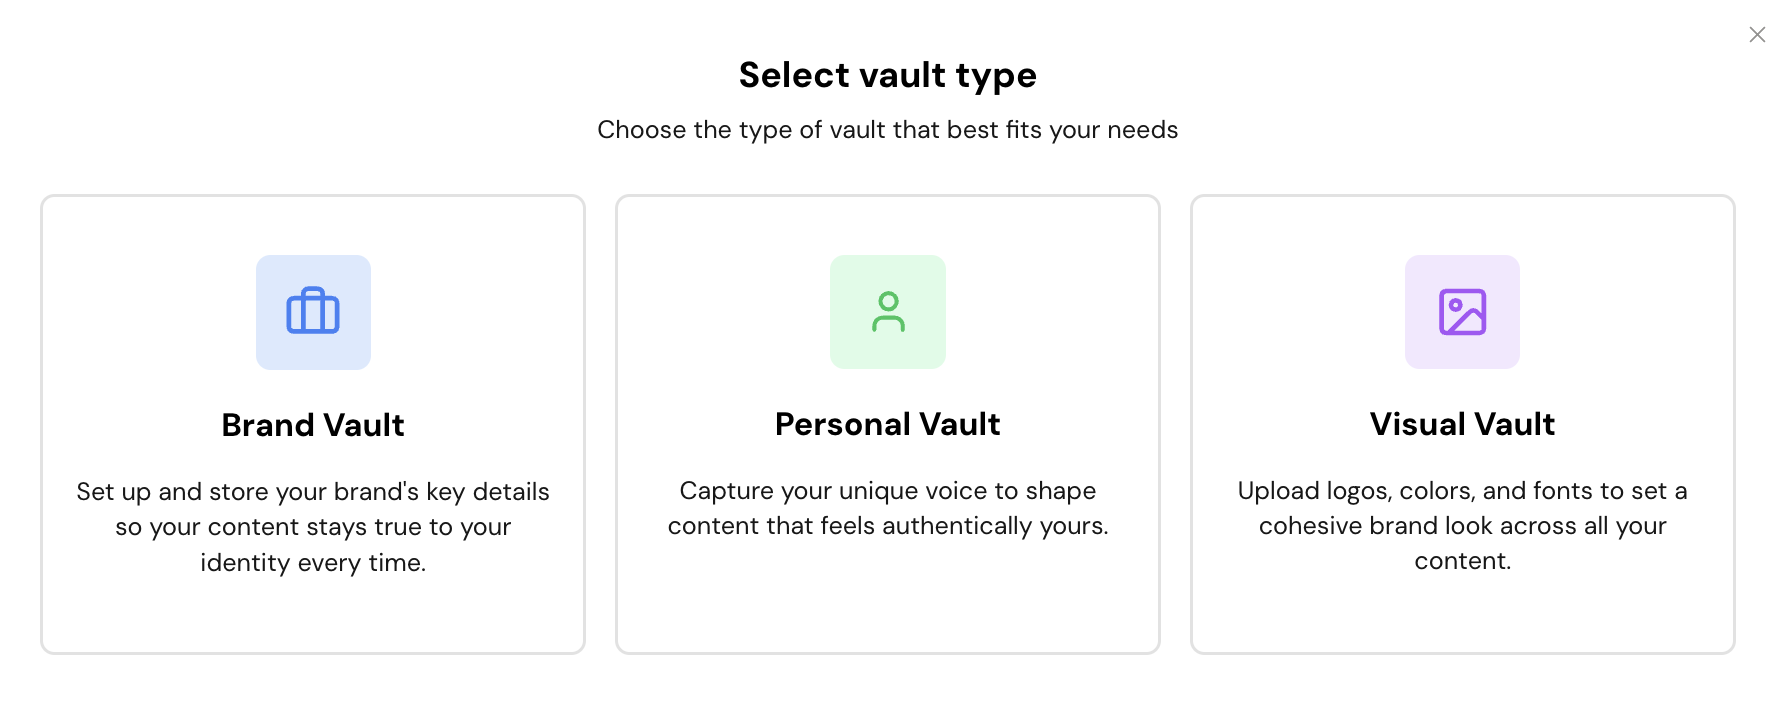Click the green person Personal Vault icon
The image size is (1786, 718).
(x=888, y=312)
